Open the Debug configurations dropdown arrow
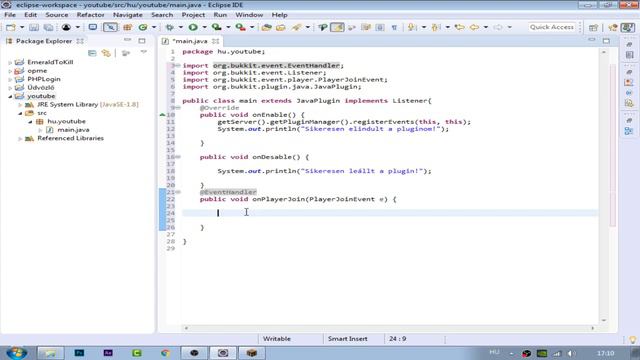The width and height of the screenshot is (640, 360). (x=180, y=27)
